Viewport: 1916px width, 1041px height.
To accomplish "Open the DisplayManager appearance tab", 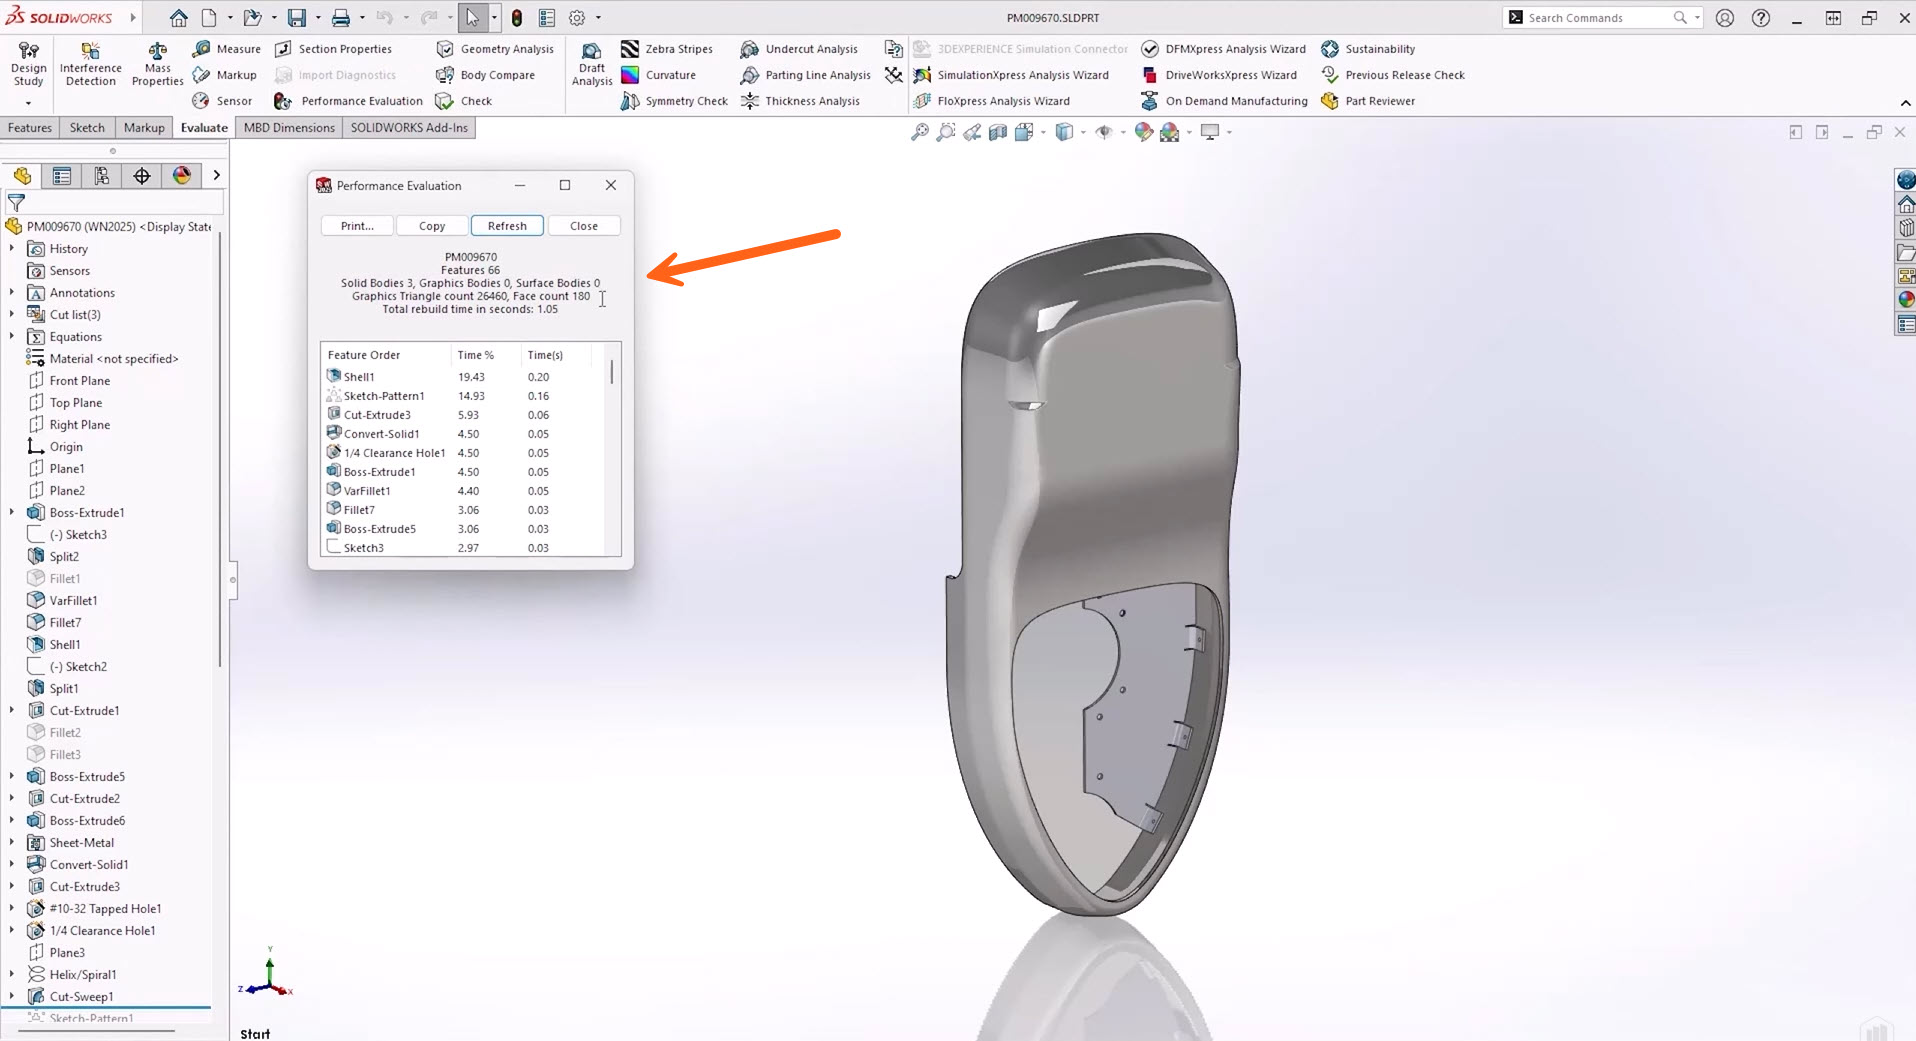I will pos(181,176).
